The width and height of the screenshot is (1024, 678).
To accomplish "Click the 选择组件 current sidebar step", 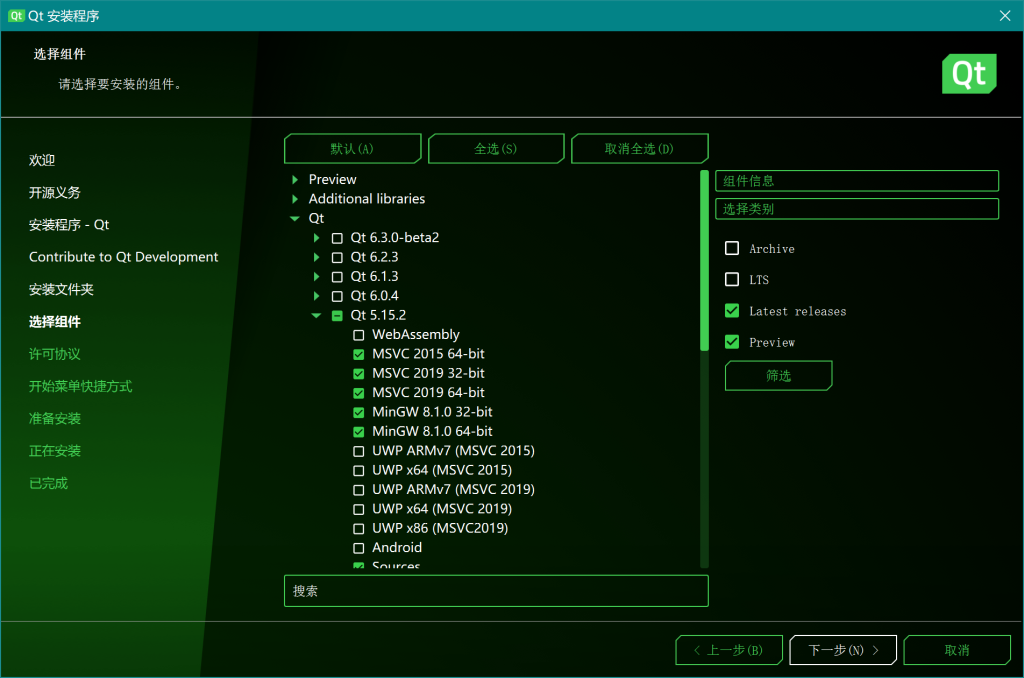I will tap(55, 321).
